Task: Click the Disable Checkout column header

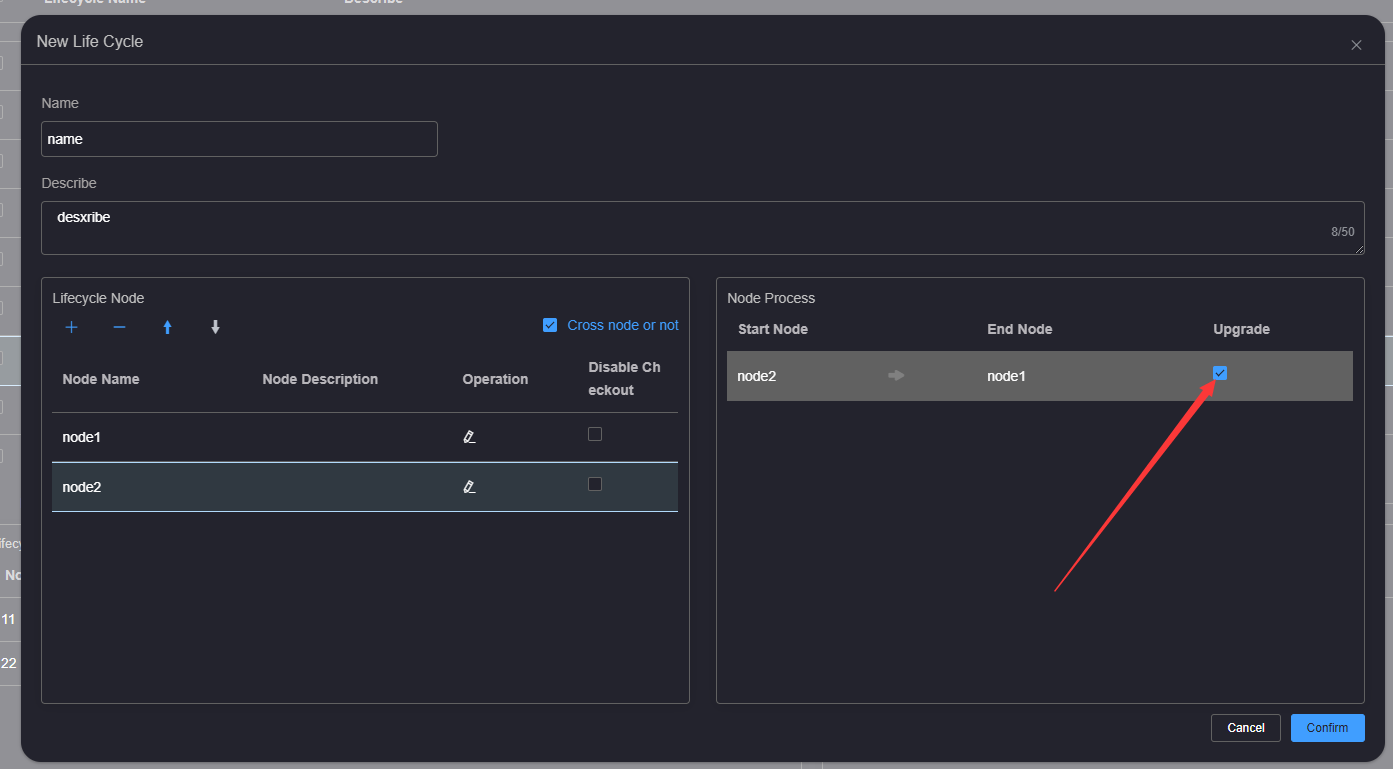Action: click(625, 379)
